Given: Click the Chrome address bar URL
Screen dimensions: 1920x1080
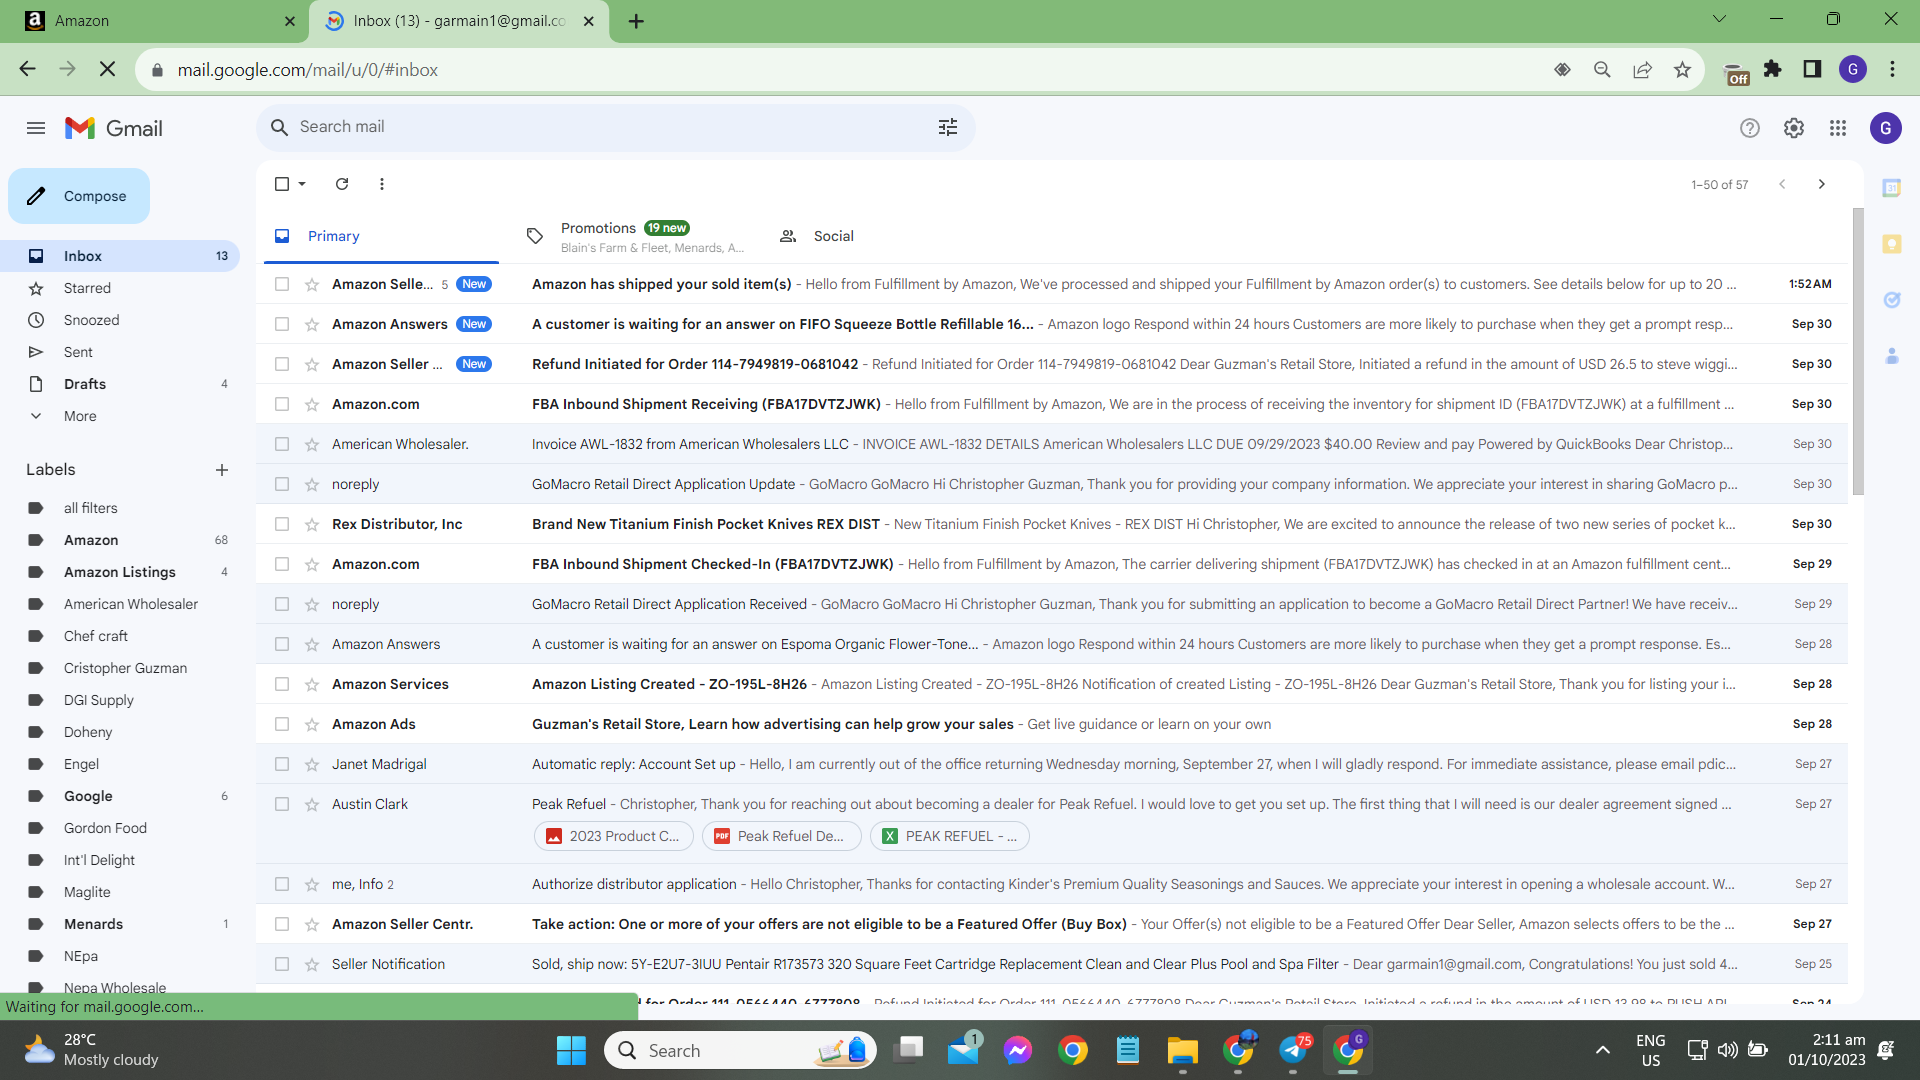Looking at the screenshot, I should pyautogui.click(x=307, y=70).
